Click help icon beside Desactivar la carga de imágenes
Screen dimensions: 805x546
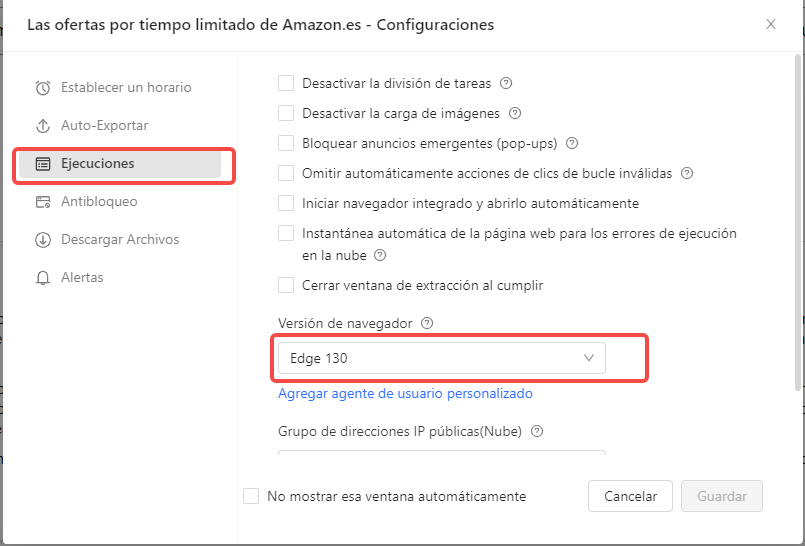(x=516, y=114)
